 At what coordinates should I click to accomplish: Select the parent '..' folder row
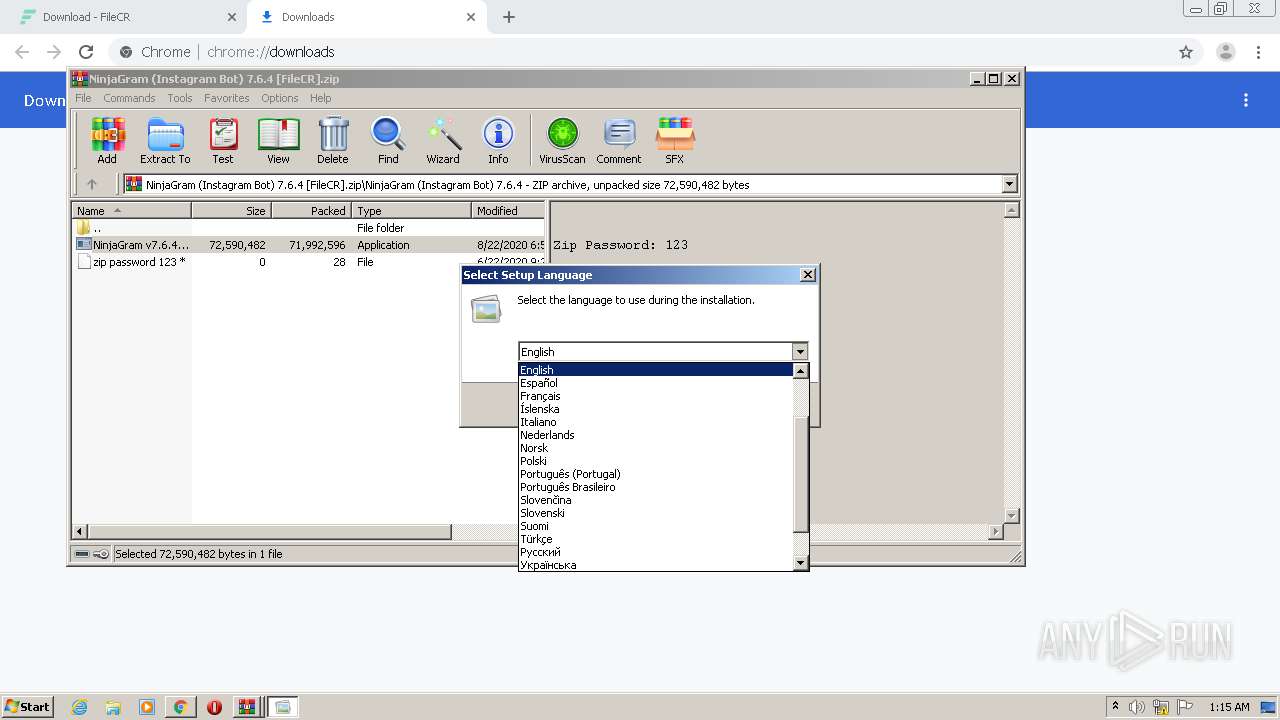[x=309, y=228]
